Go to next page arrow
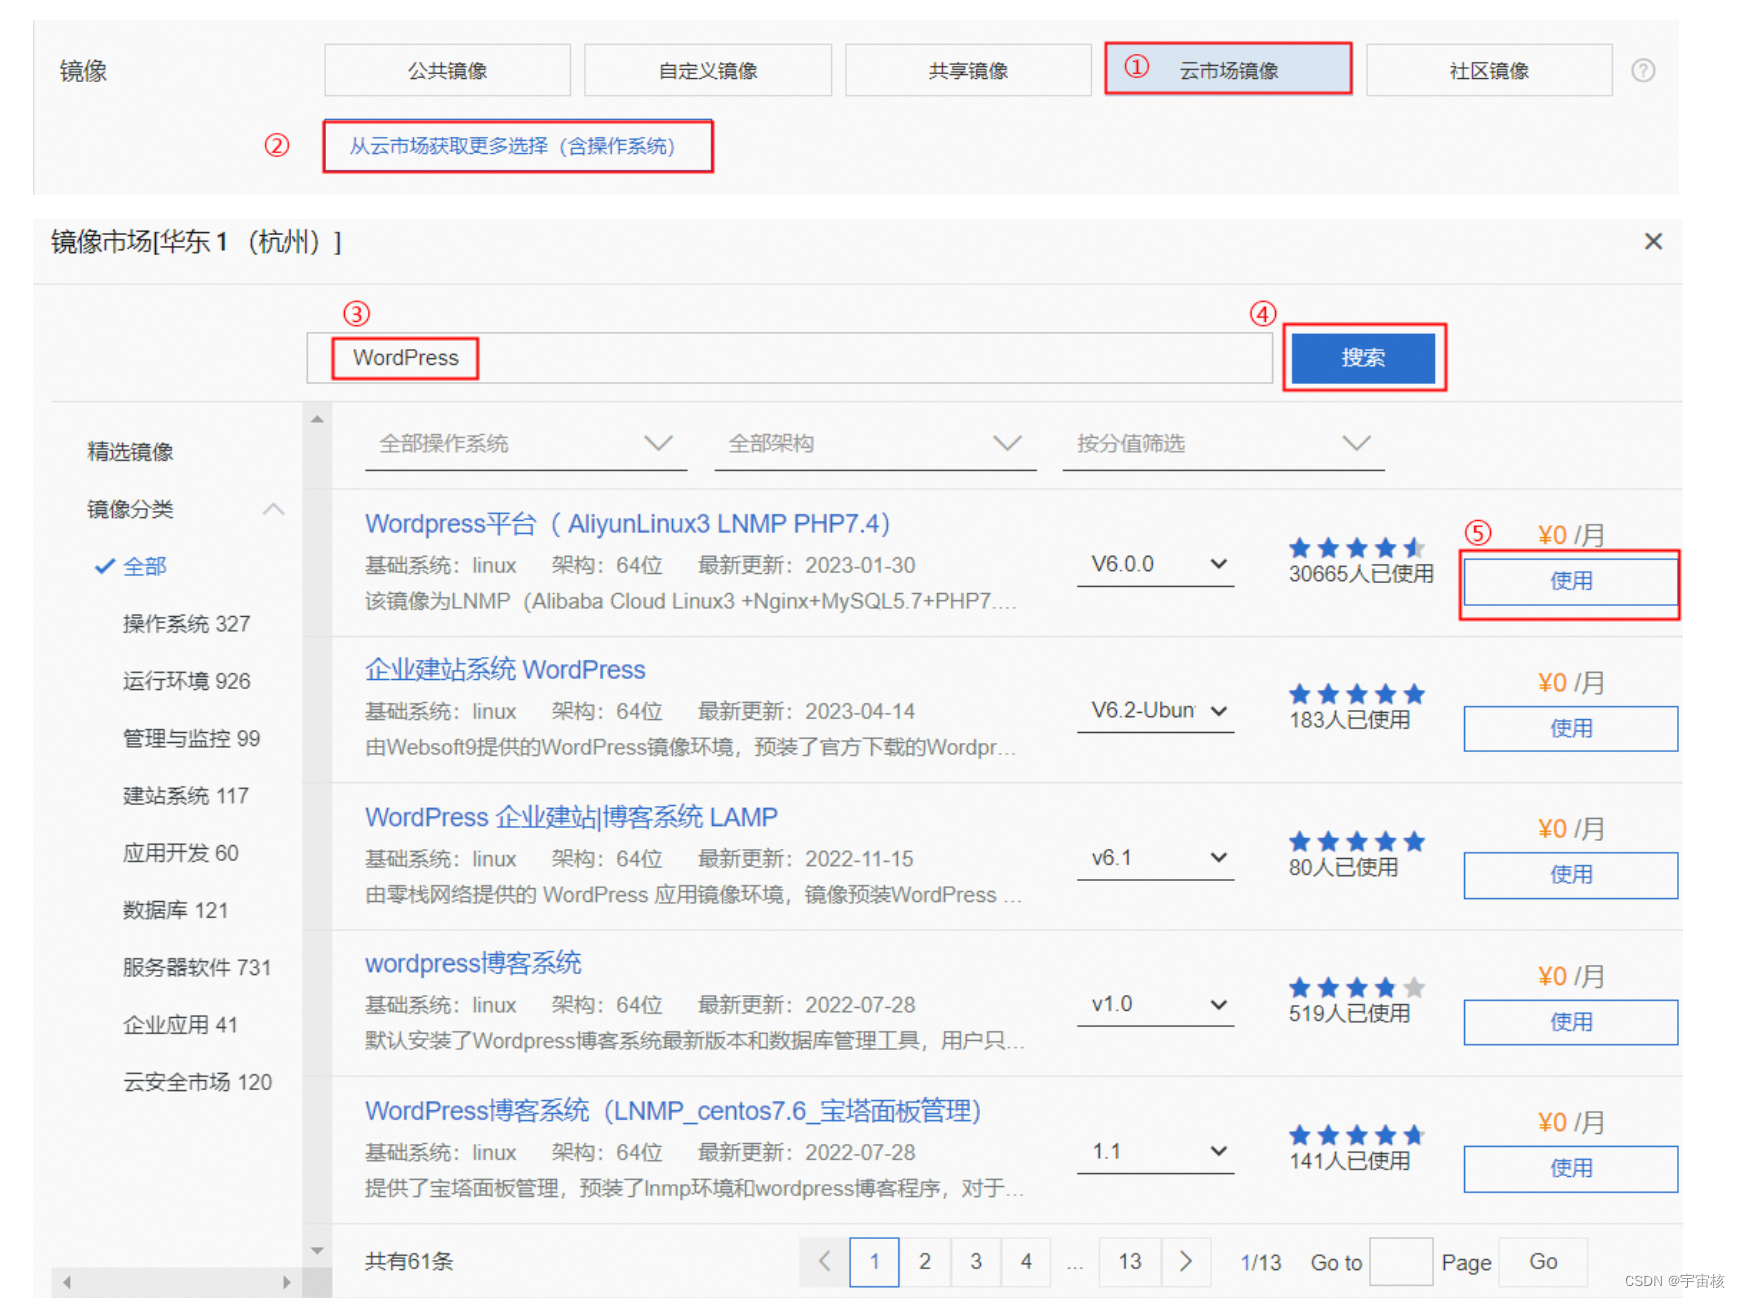This screenshot has width=1740, height=1298. pyautogui.click(x=1186, y=1262)
